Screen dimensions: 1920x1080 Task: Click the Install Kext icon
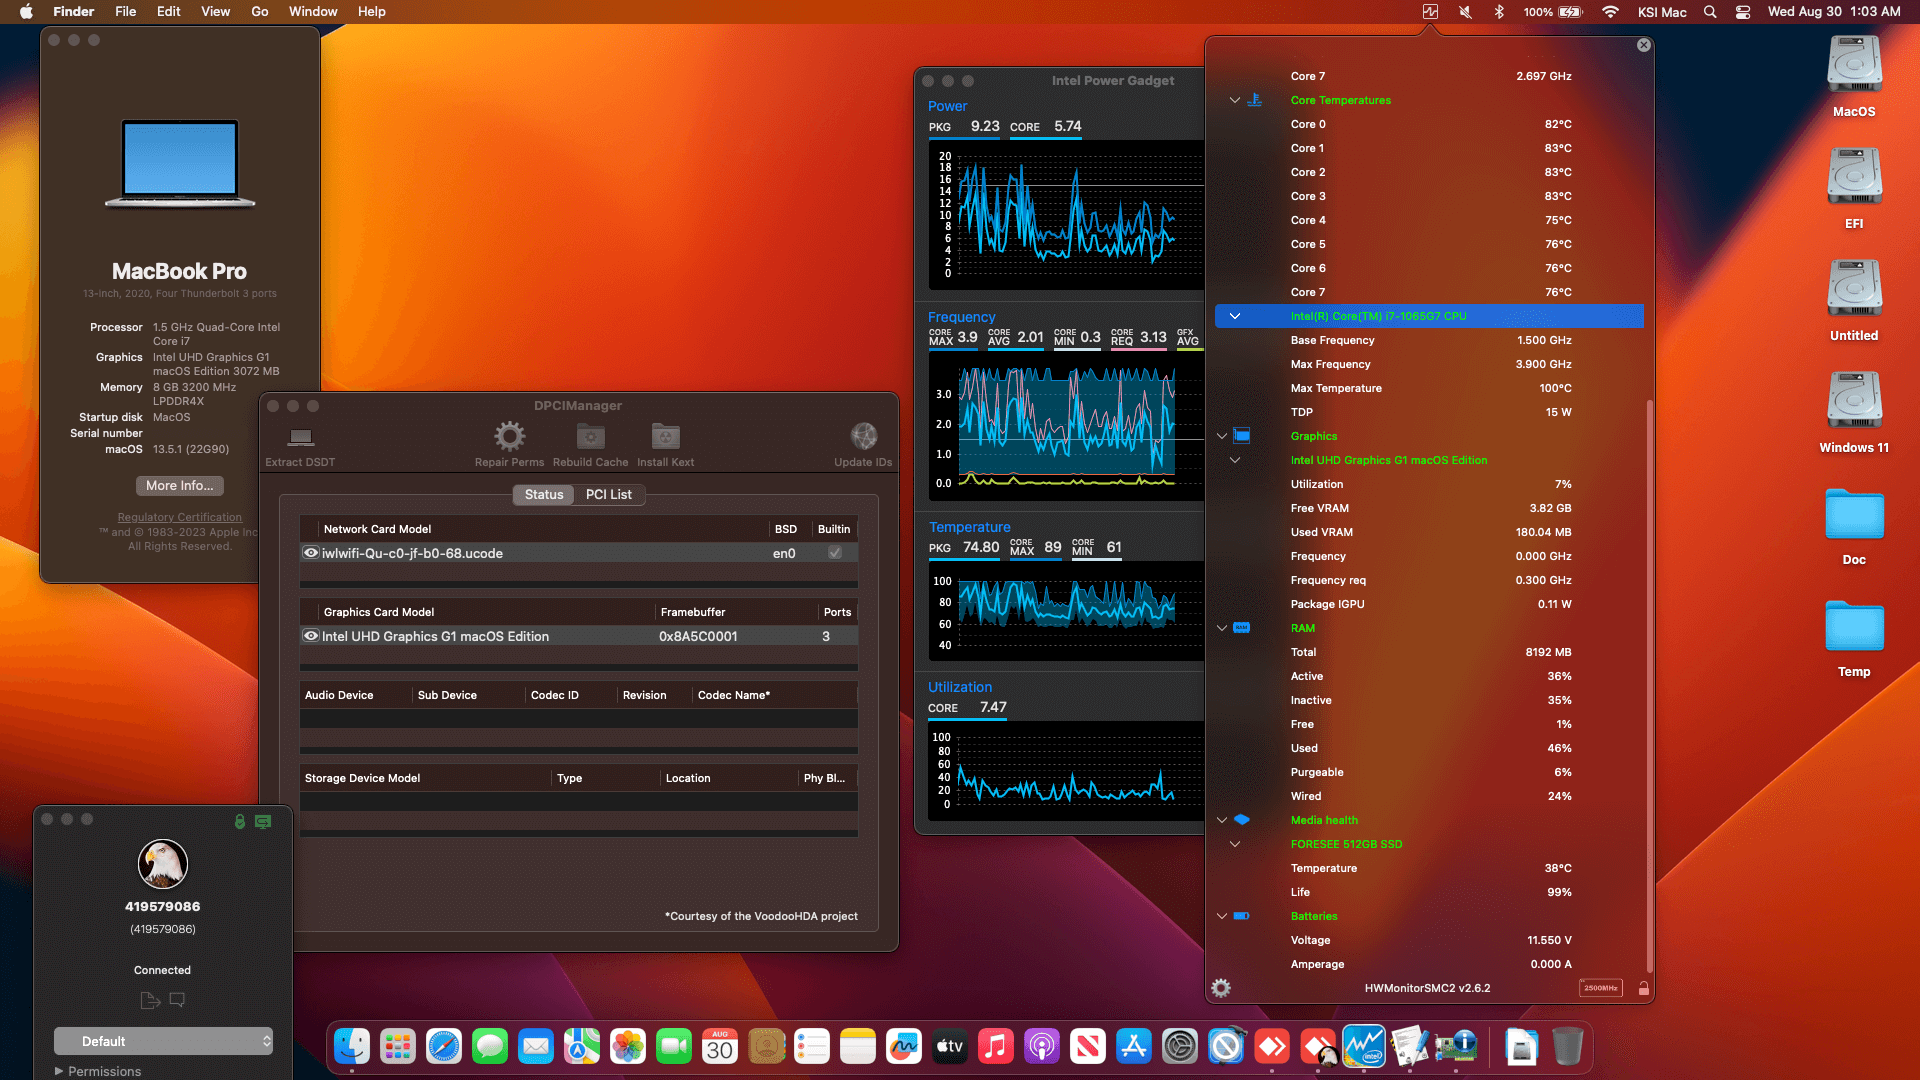[x=665, y=436]
